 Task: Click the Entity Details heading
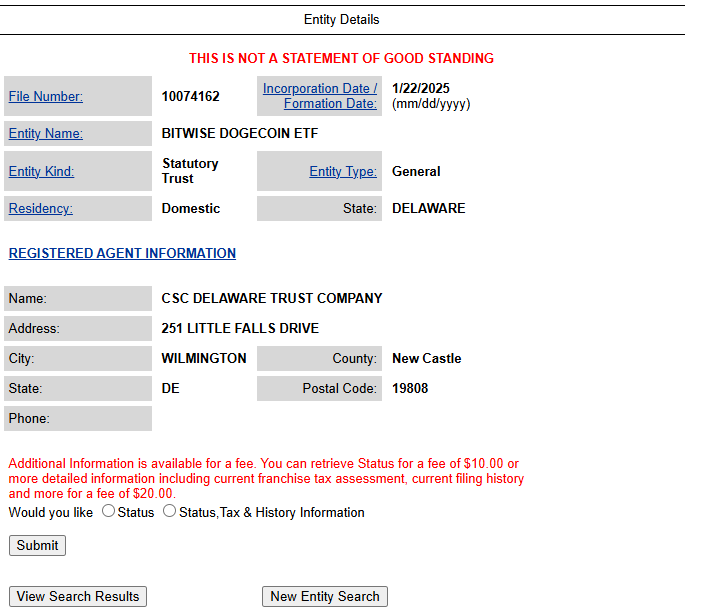(342, 20)
